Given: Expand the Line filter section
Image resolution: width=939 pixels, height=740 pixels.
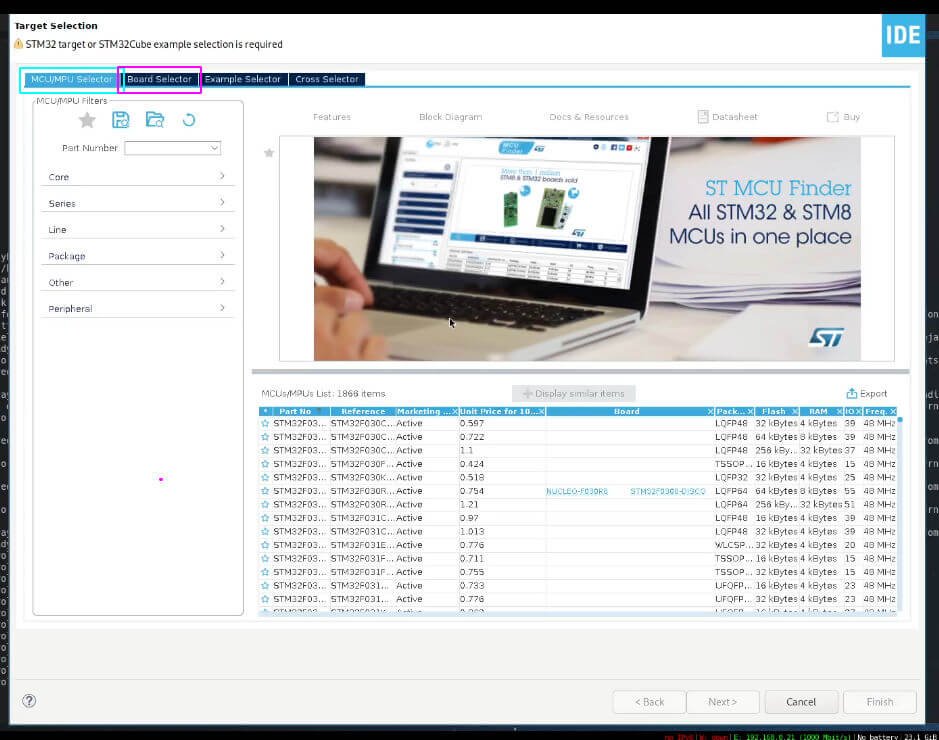Looking at the screenshot, I should [137, 229].
